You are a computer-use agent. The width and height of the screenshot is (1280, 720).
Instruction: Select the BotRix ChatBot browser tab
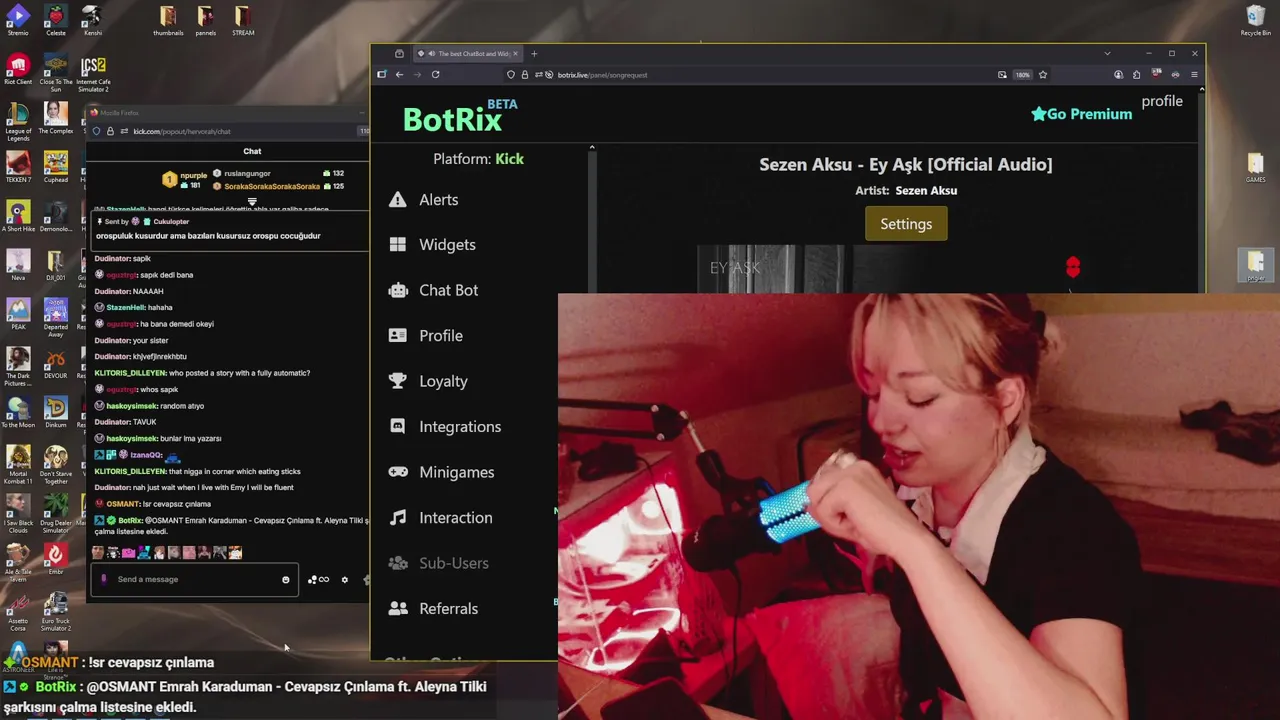[x=467, y=53]
